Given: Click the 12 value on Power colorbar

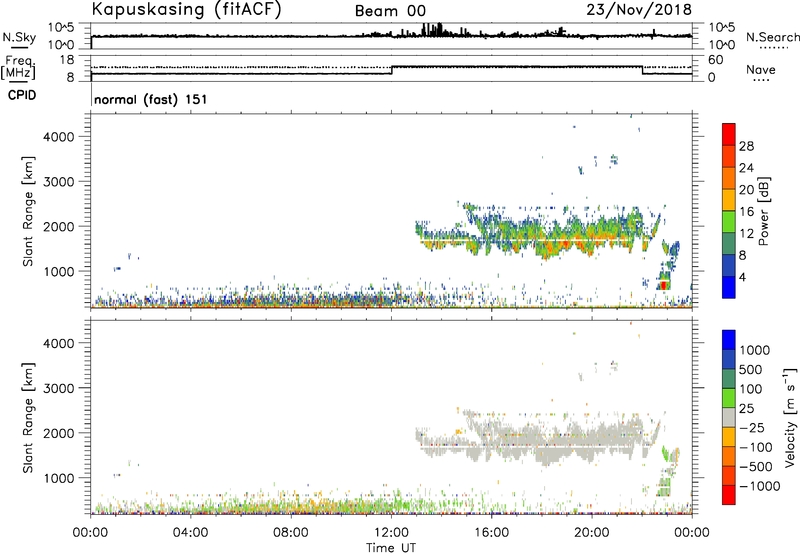Looking at the screenshot, I should [x=746, y=233].
